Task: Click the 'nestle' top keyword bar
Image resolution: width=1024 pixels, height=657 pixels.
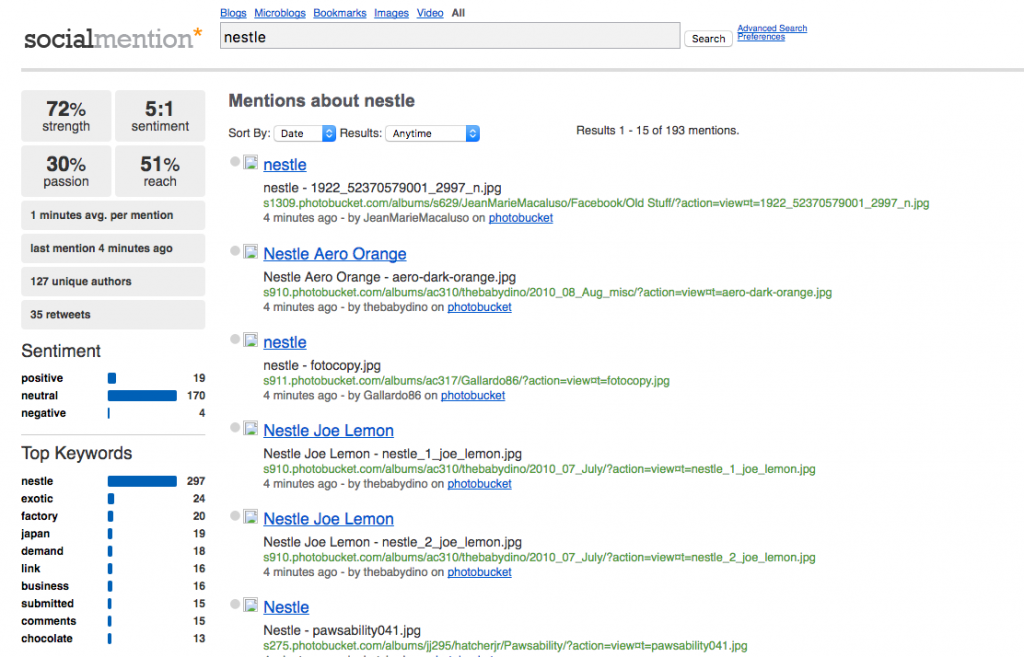Action: [142, 481]
